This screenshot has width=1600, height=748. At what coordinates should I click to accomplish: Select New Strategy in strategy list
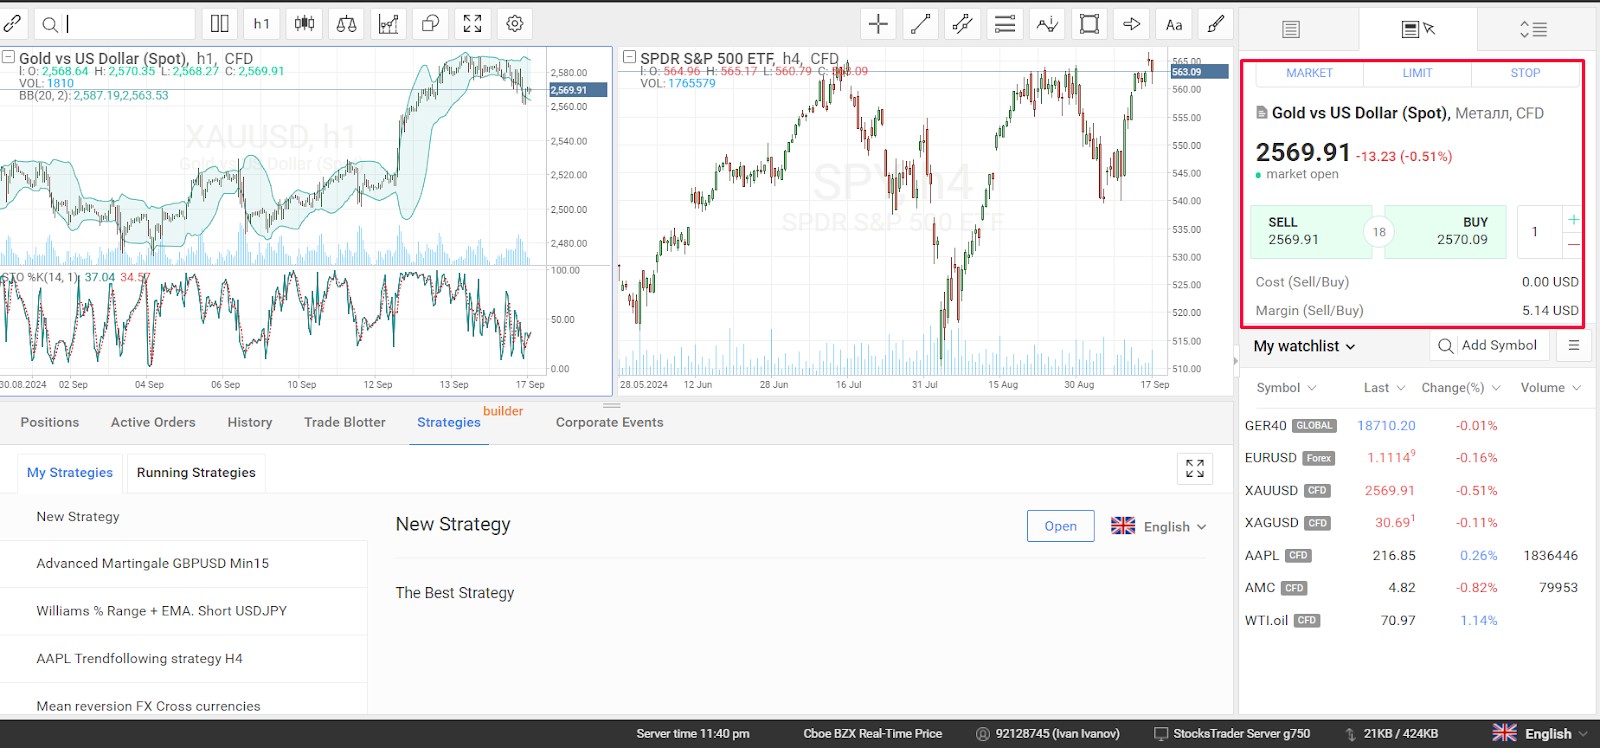point(184,517)
